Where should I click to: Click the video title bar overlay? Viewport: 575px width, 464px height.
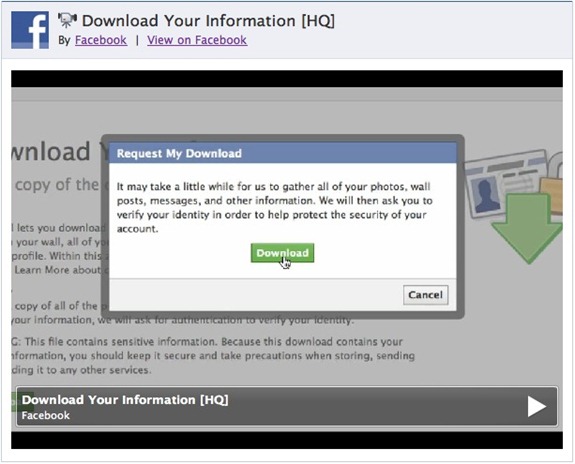pos(287,406)
